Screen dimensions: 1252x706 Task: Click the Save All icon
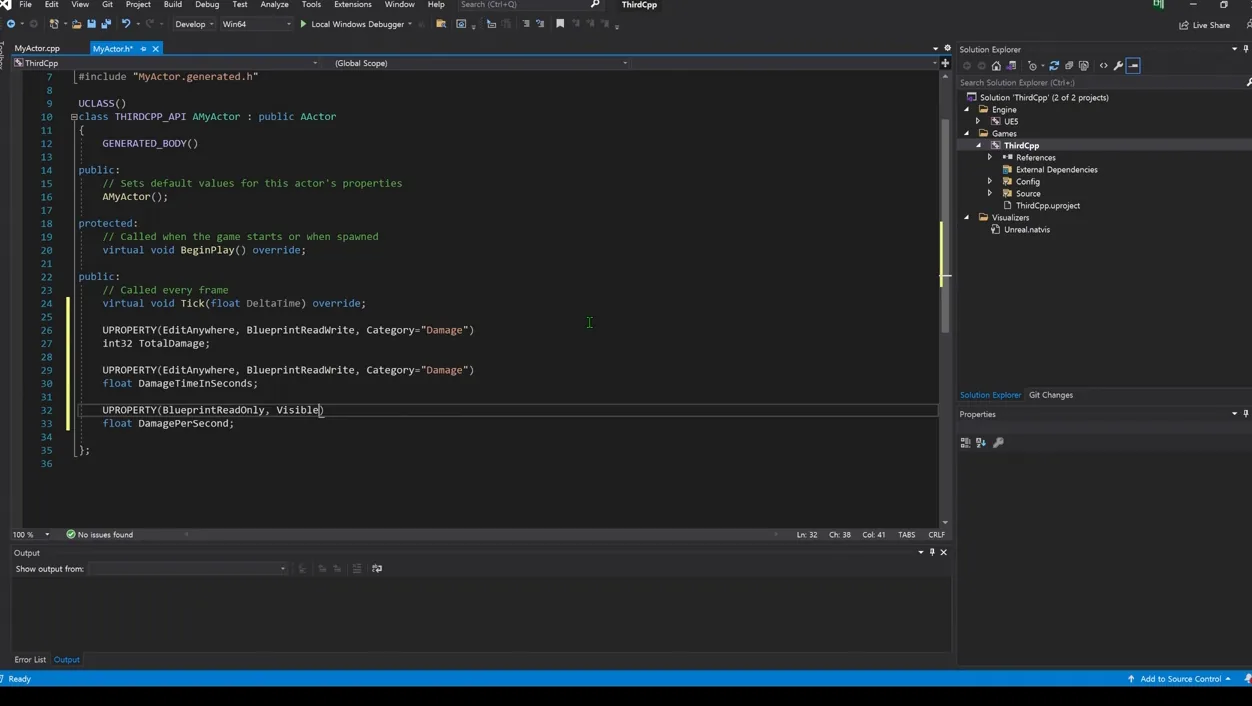pyautogui.click(x=106, y=24)
